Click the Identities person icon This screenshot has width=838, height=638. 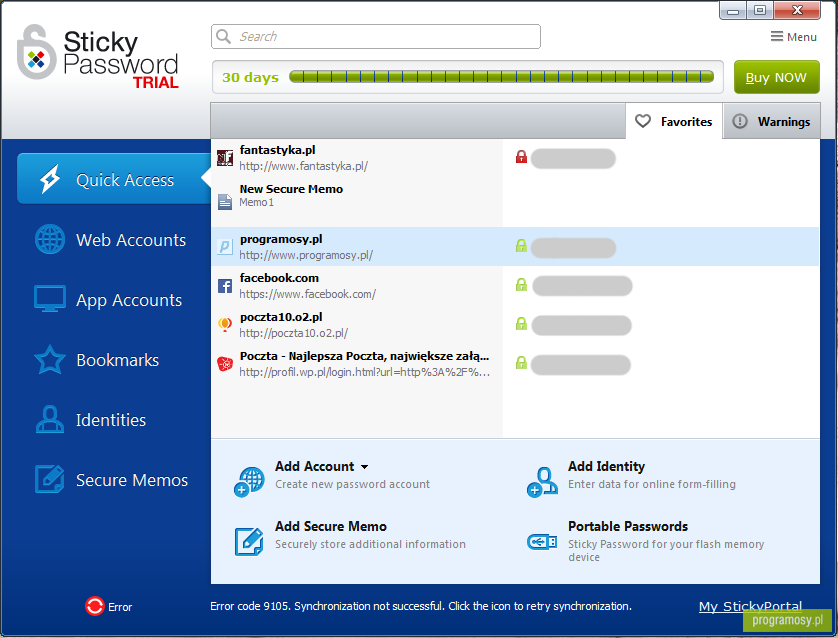pos(50,419)
